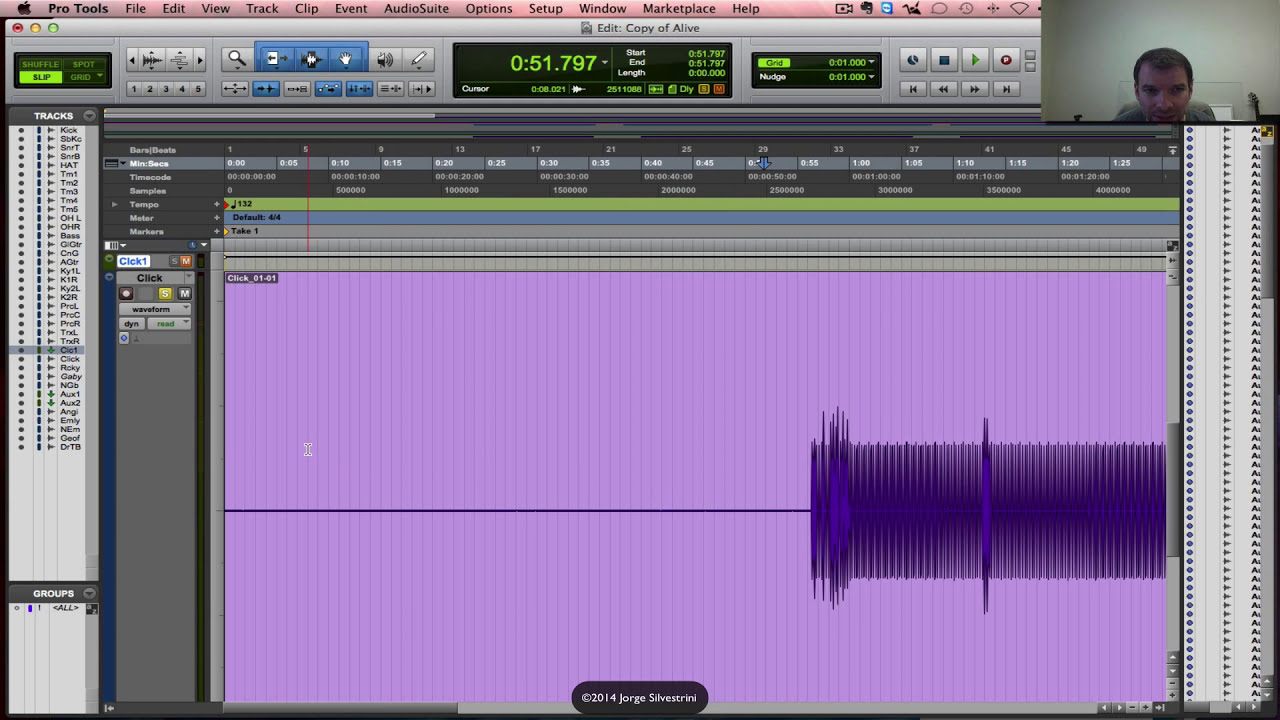Toggle Insertion Follows Playback icon
This screenshot has height=720, width=1280.
(421, 89)
